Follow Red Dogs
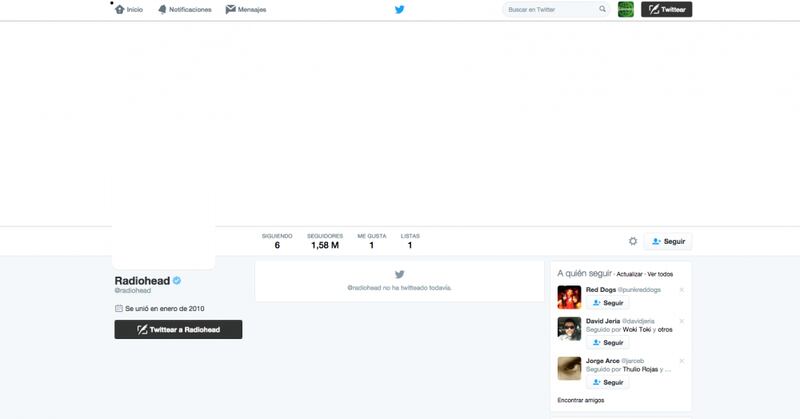 pyautogui.click(x=607, y=303)
